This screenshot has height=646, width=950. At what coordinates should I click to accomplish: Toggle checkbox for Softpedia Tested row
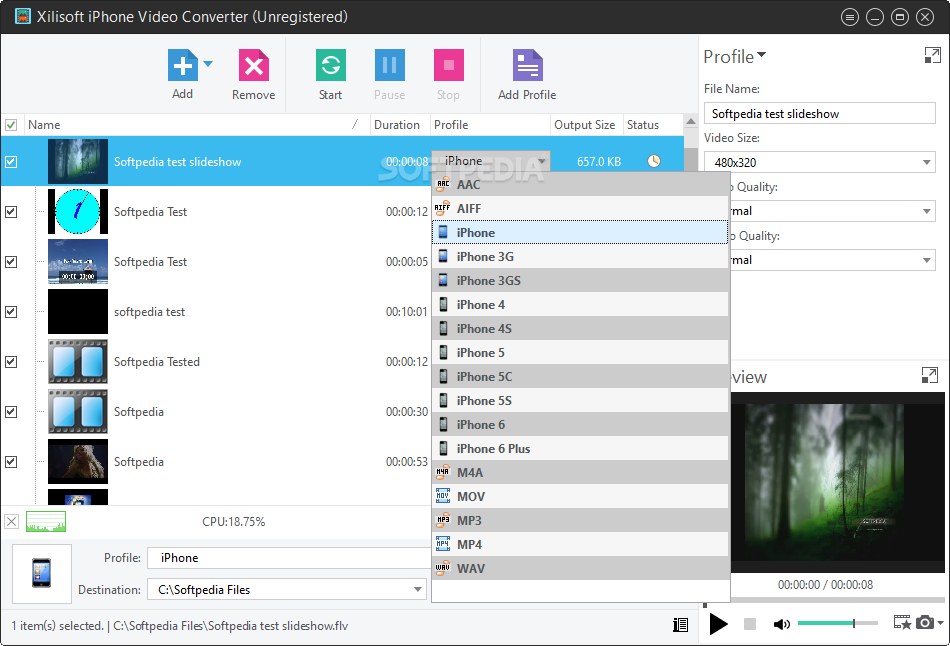point(11,362)
